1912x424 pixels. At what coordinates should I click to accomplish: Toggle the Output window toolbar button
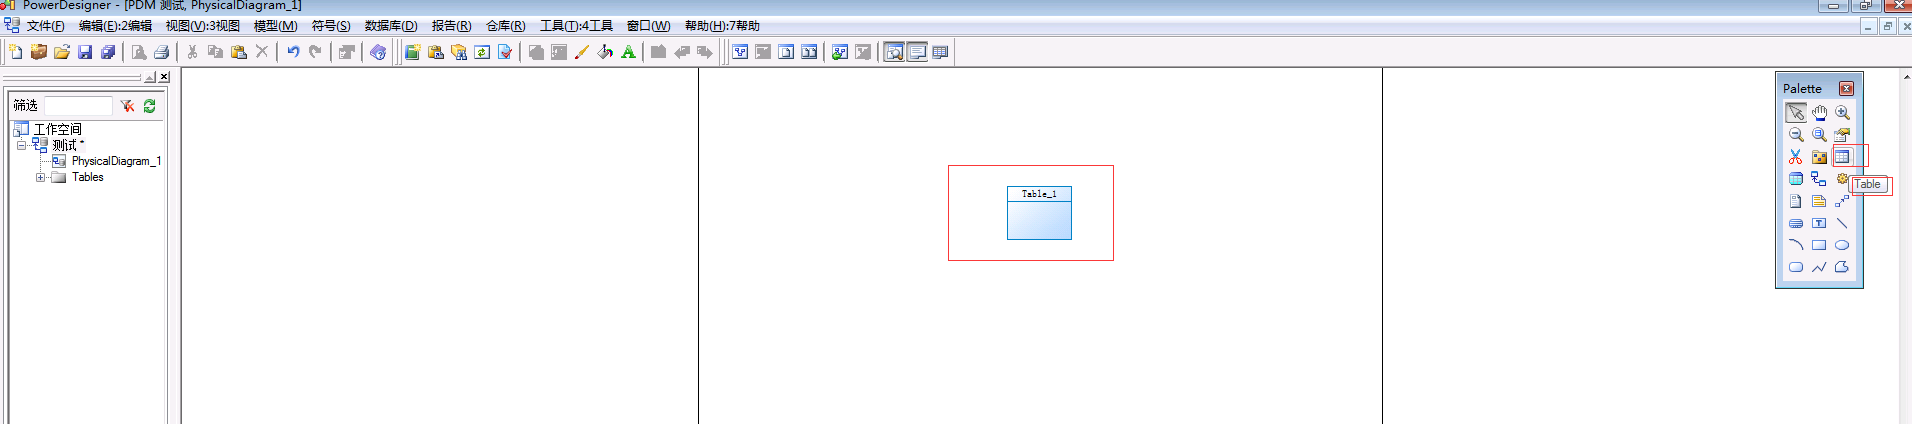917,52
